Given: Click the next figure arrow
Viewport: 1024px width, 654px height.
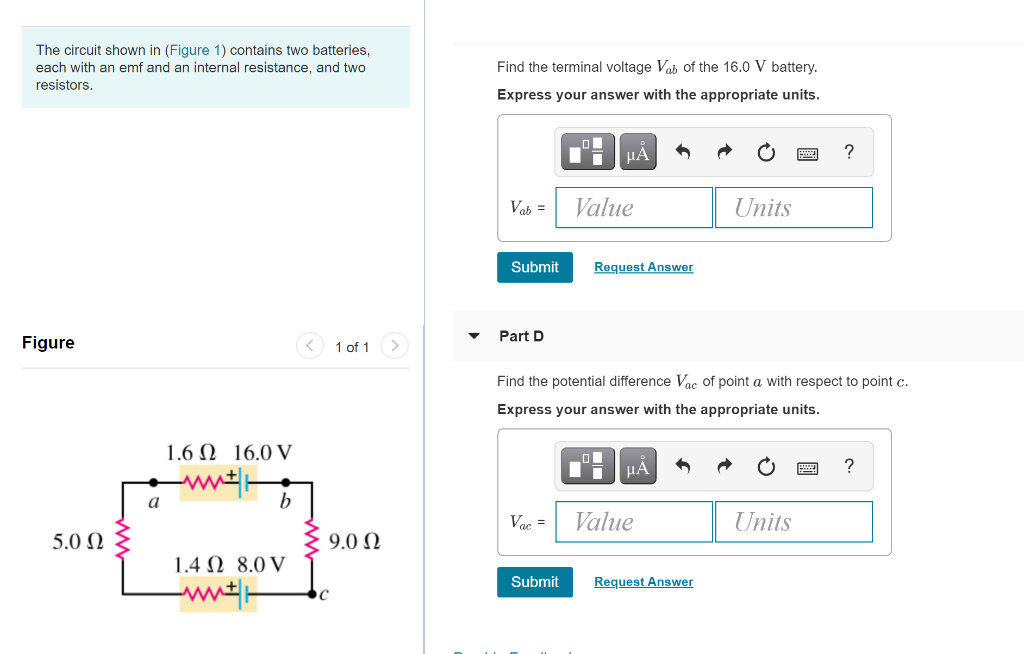Looking at the screenshot, I should click(394, 345).
